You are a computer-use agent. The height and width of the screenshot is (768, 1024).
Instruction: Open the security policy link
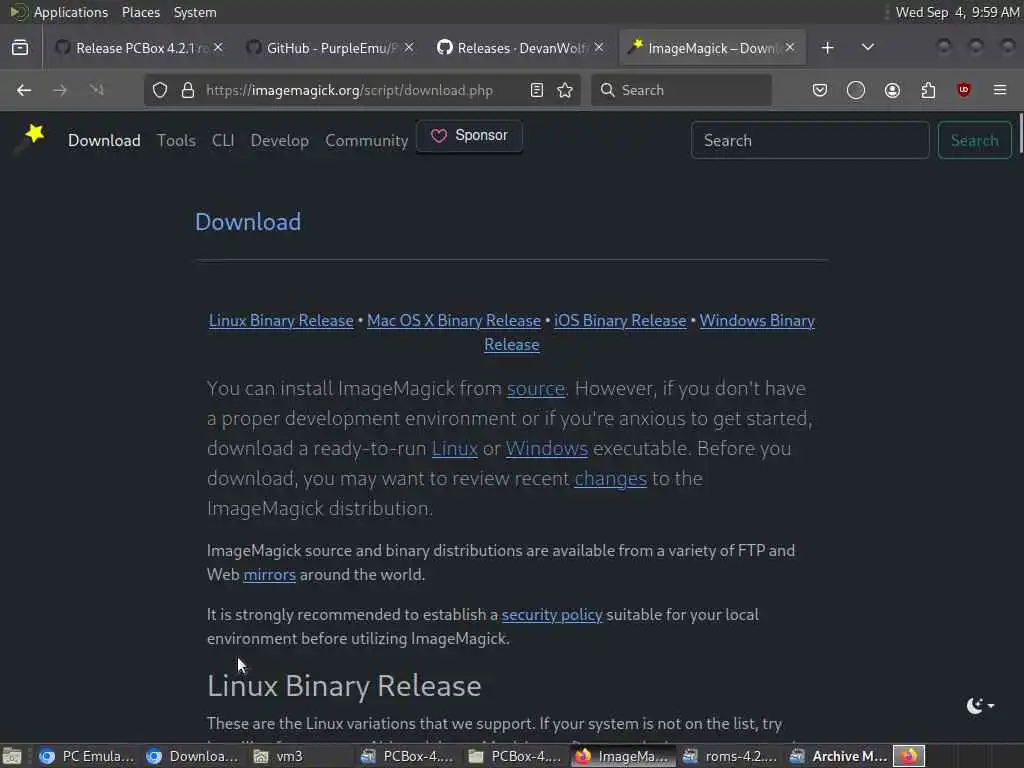pos(552,615)
